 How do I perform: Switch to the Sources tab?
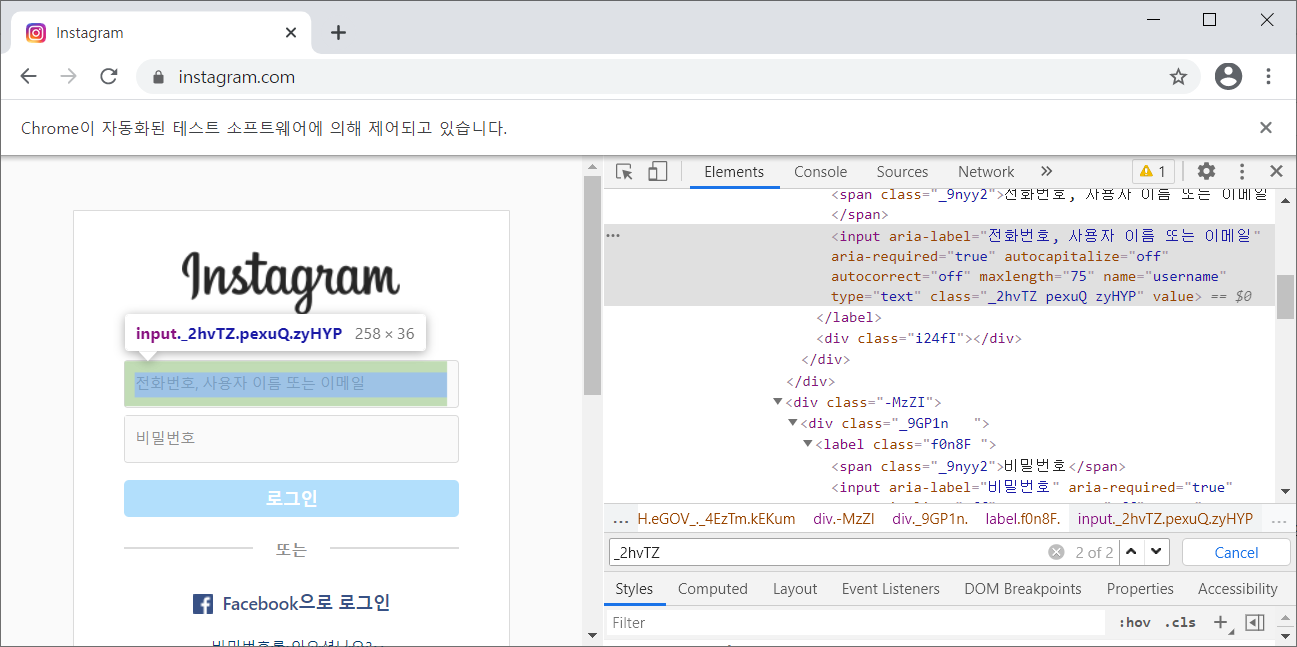pyautogui.click(x=902, y=172)
